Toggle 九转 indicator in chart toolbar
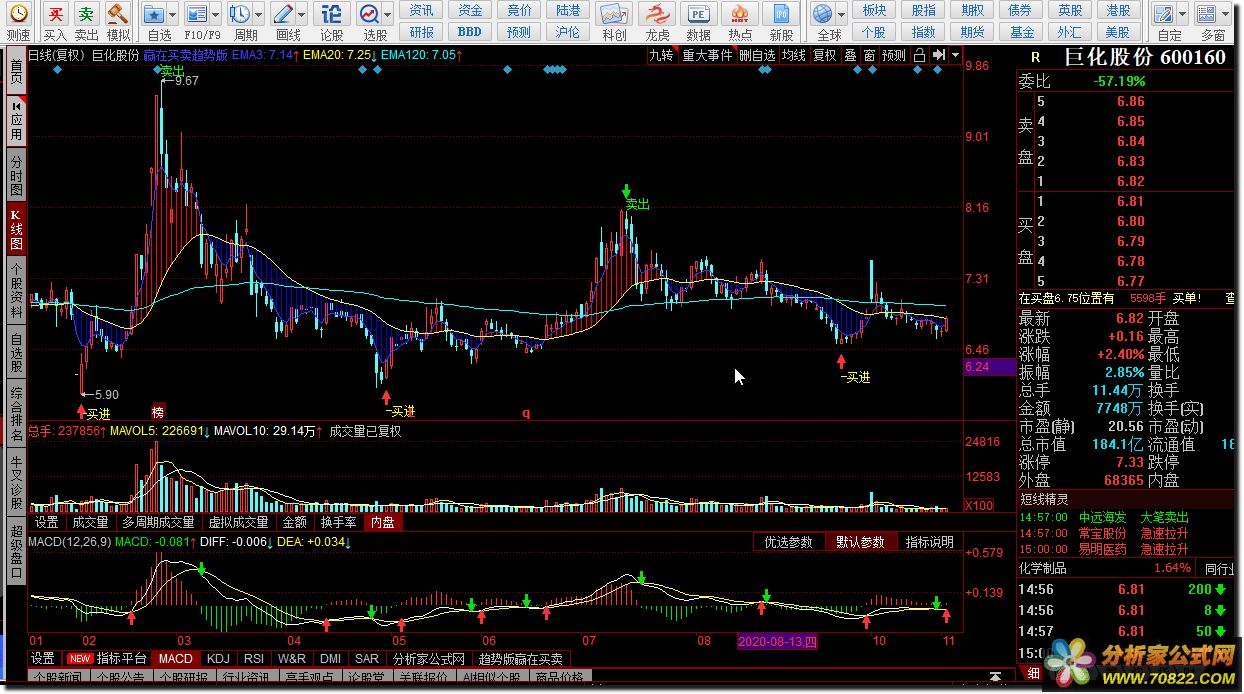The image size is (1244, 694). click(x=661, y=55)
